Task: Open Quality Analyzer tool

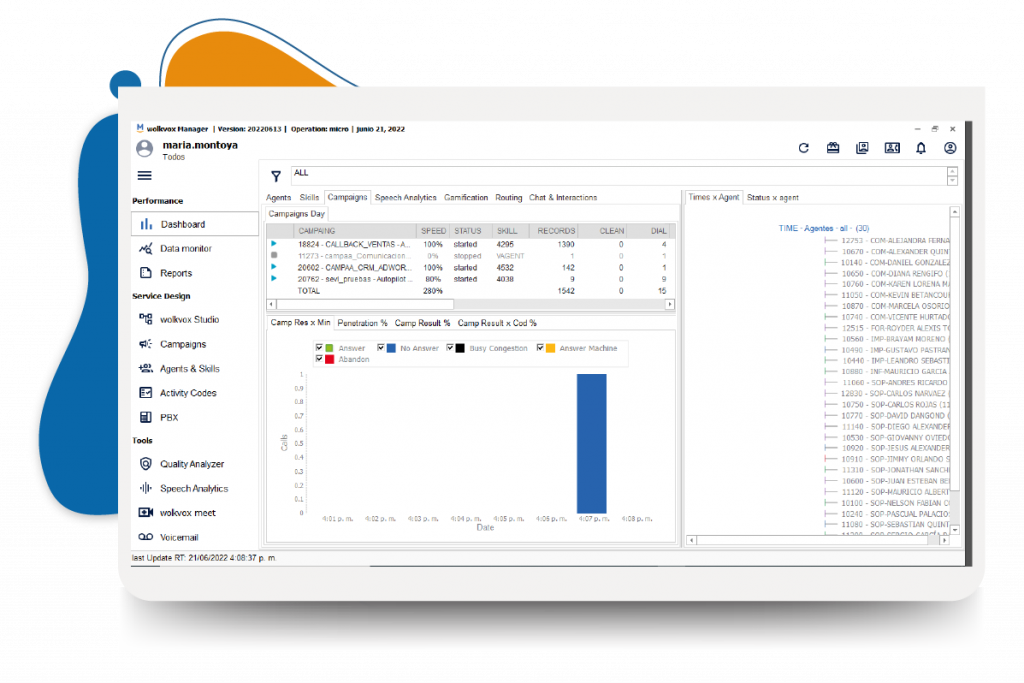Action: (192, 464)
